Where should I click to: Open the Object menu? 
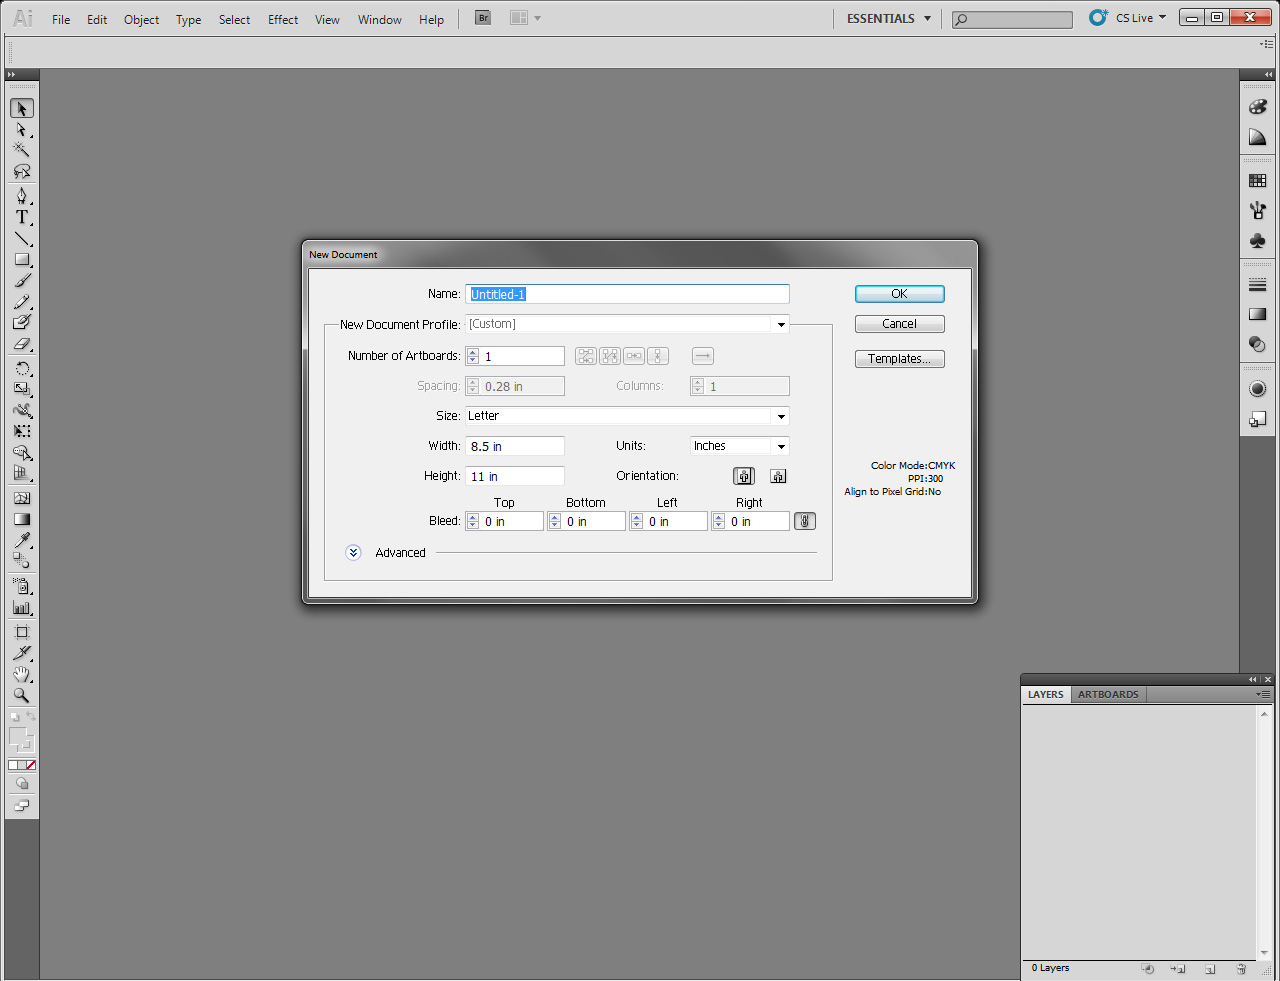point(141,19)
